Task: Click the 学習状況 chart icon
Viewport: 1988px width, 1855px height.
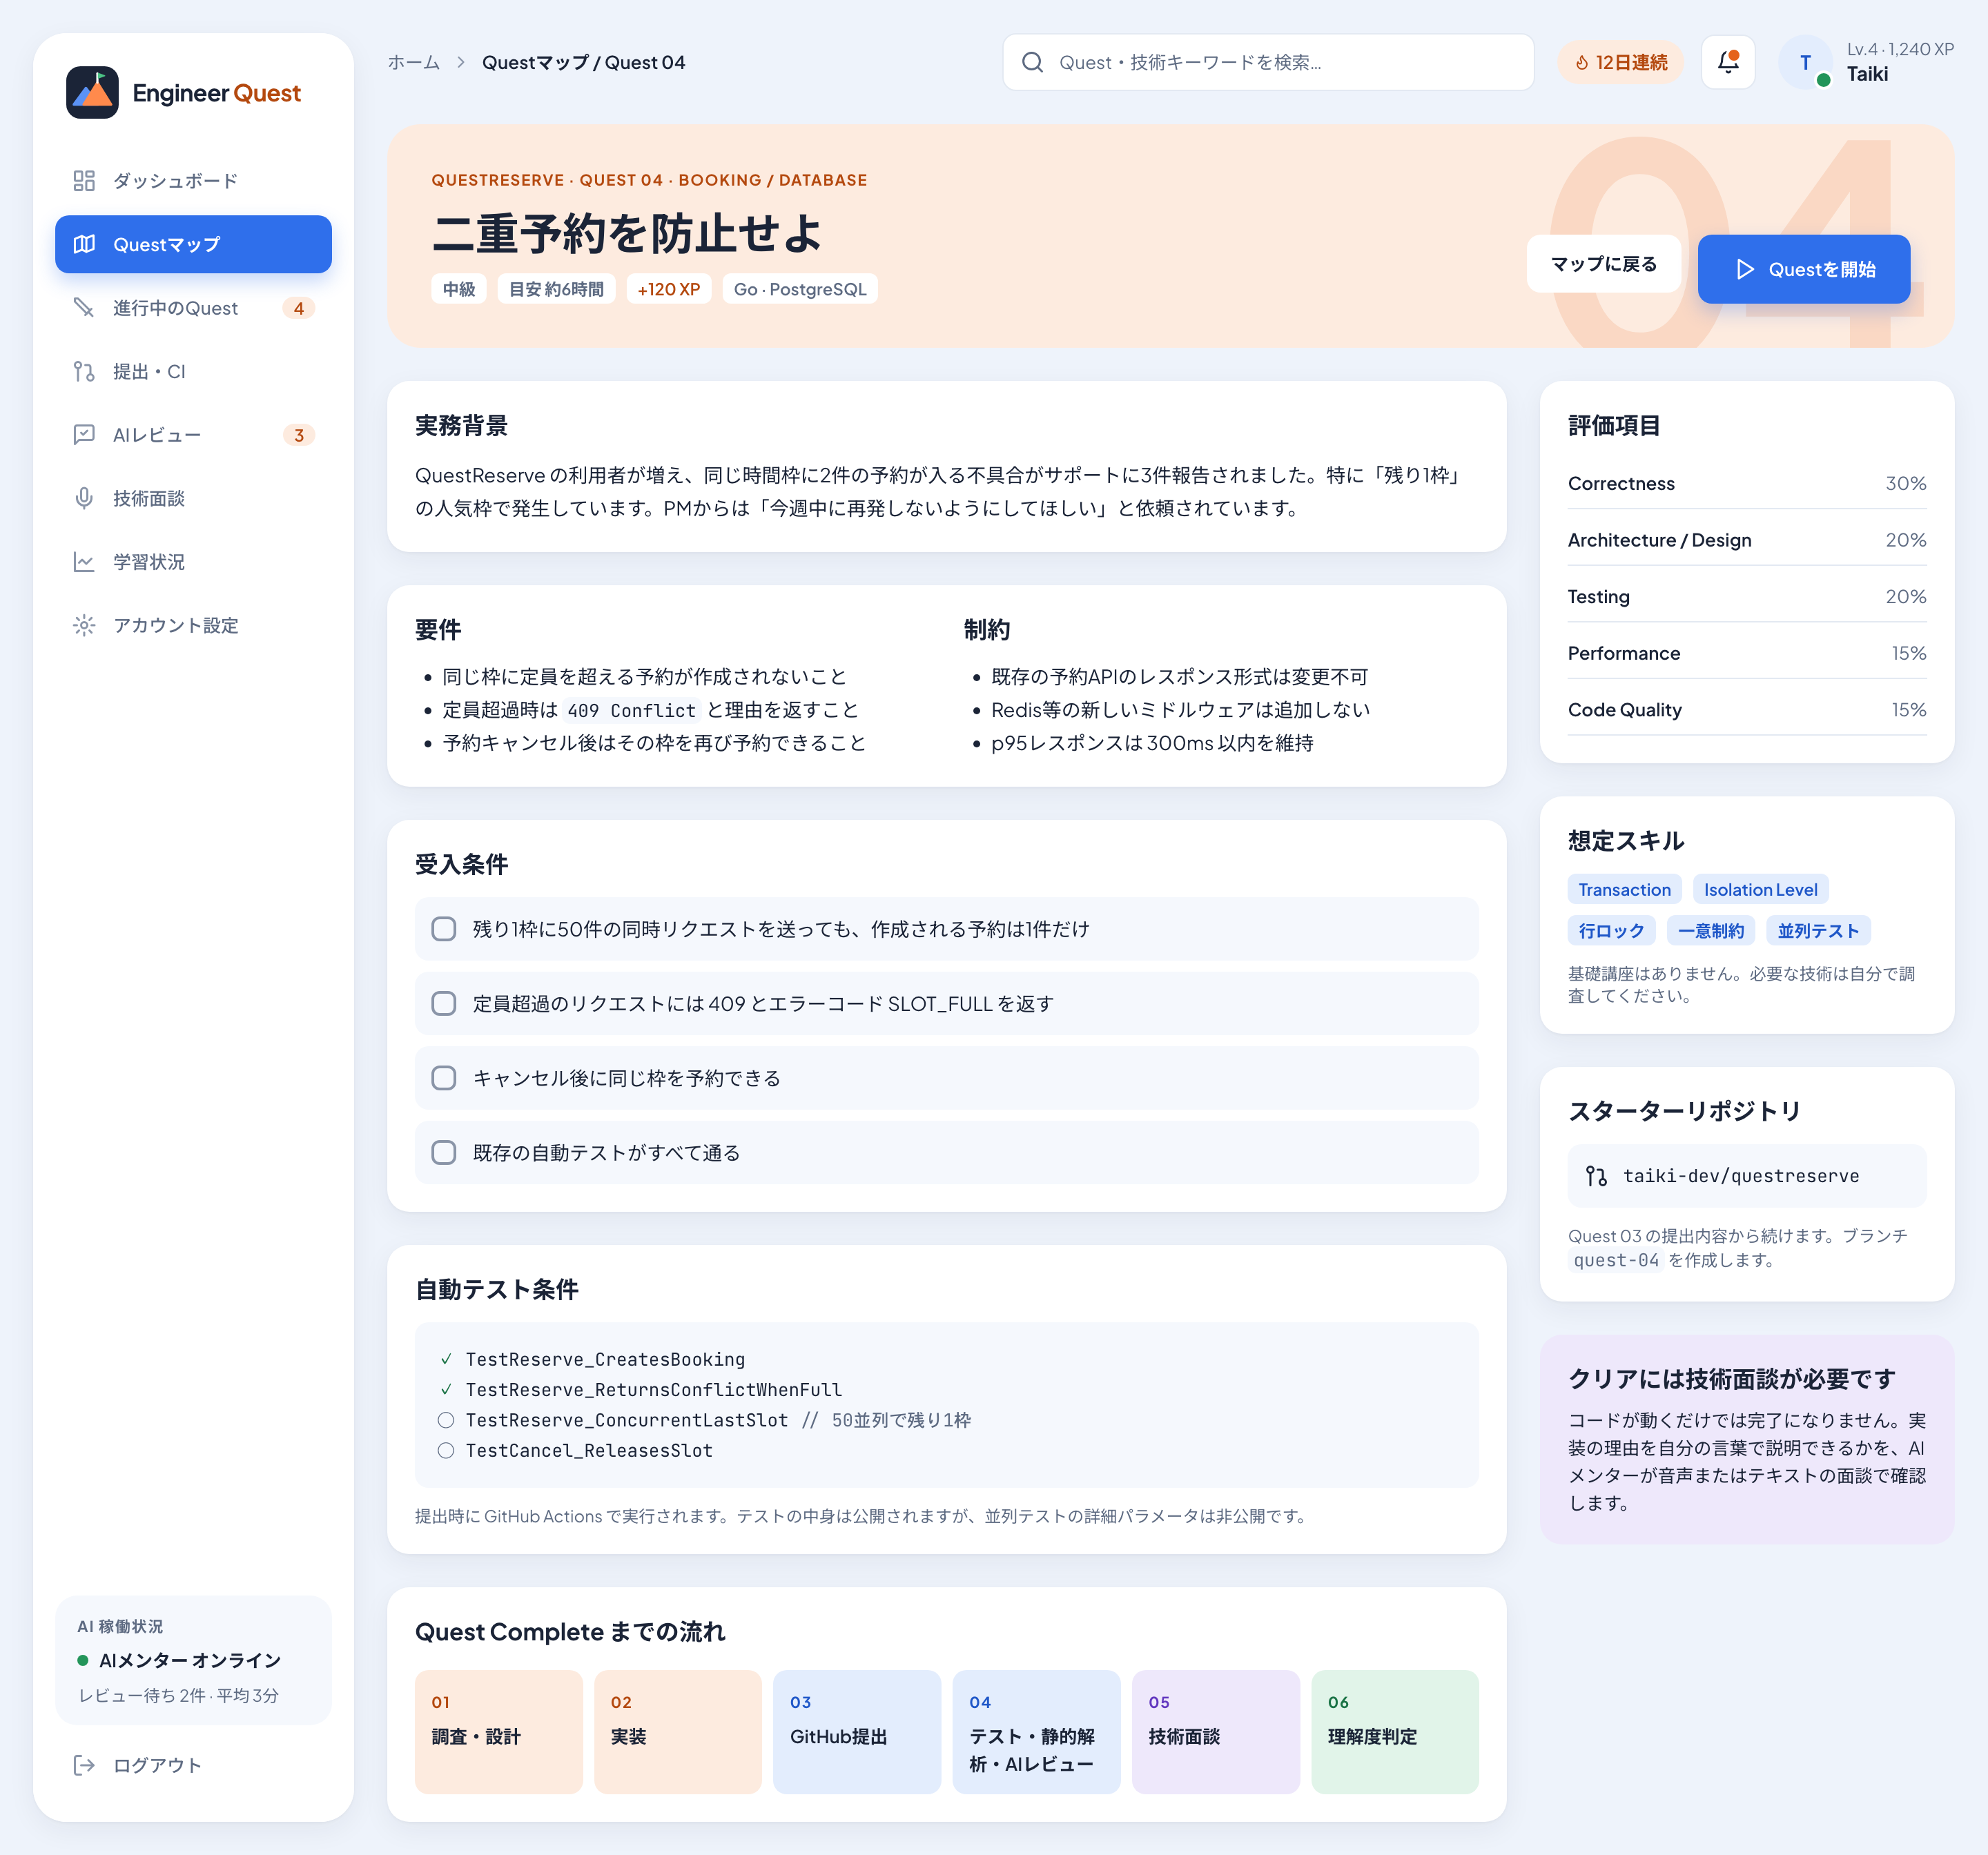Action: pos(84,562)
